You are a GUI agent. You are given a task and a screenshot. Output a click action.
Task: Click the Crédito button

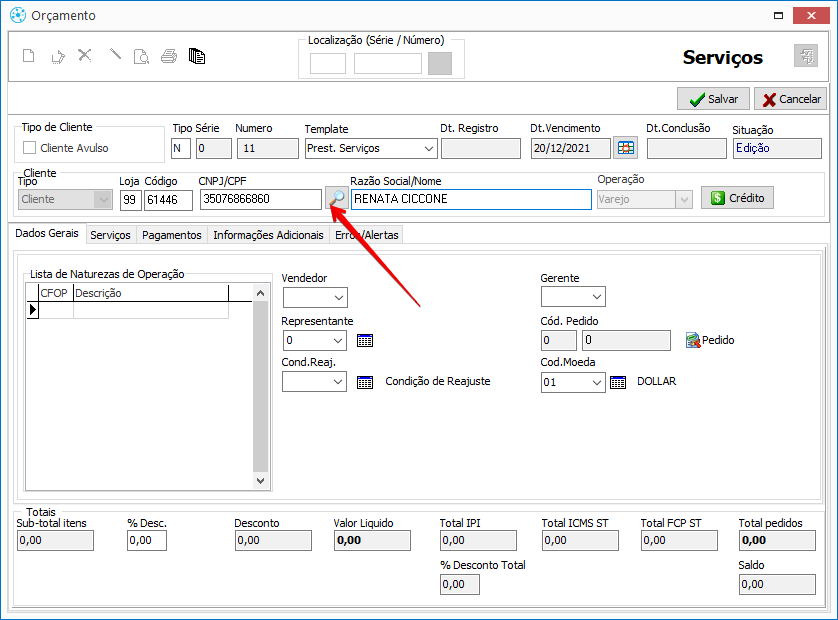tap(738, 198)
